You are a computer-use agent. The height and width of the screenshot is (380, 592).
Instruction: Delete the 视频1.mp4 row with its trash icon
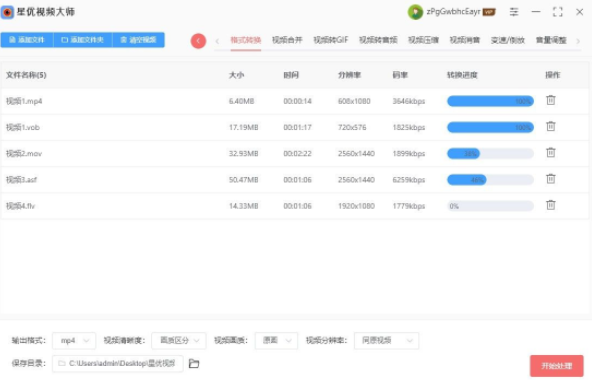point(550,100)
